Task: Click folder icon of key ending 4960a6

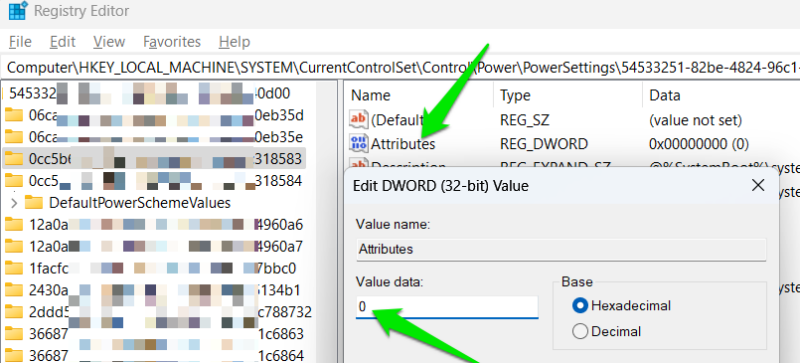Action: [x=14, y=224]
